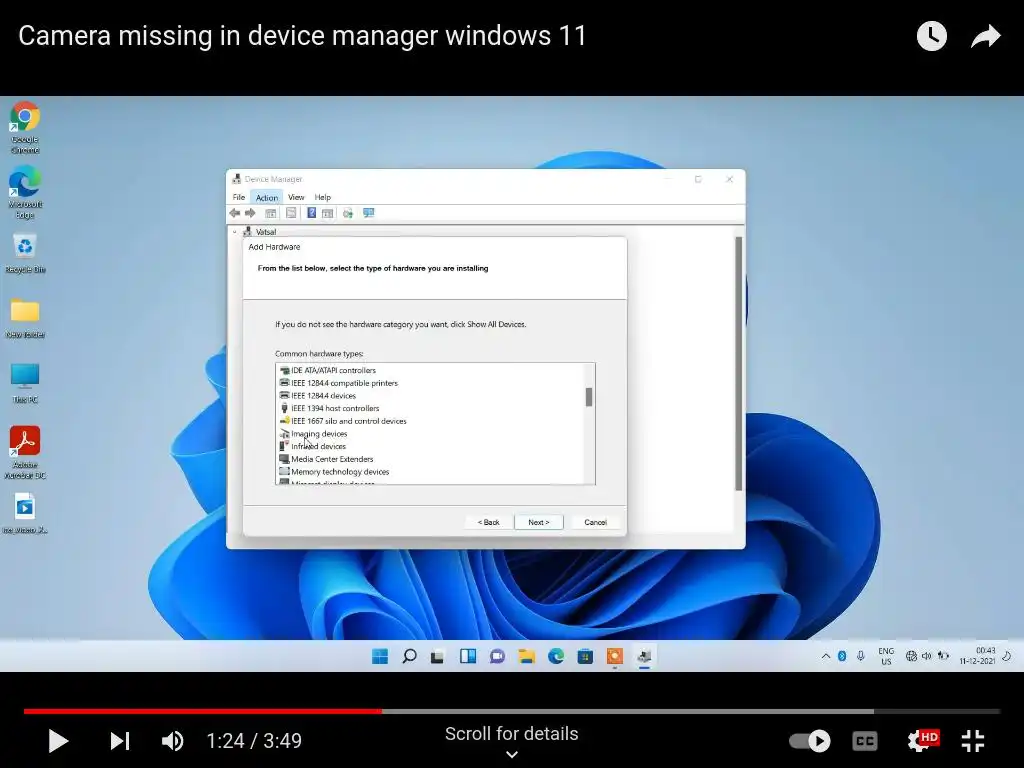The height and width of the screenshot is (768, 1024).
Task: Toggle closed captions CC button
Action: [865, 741]
